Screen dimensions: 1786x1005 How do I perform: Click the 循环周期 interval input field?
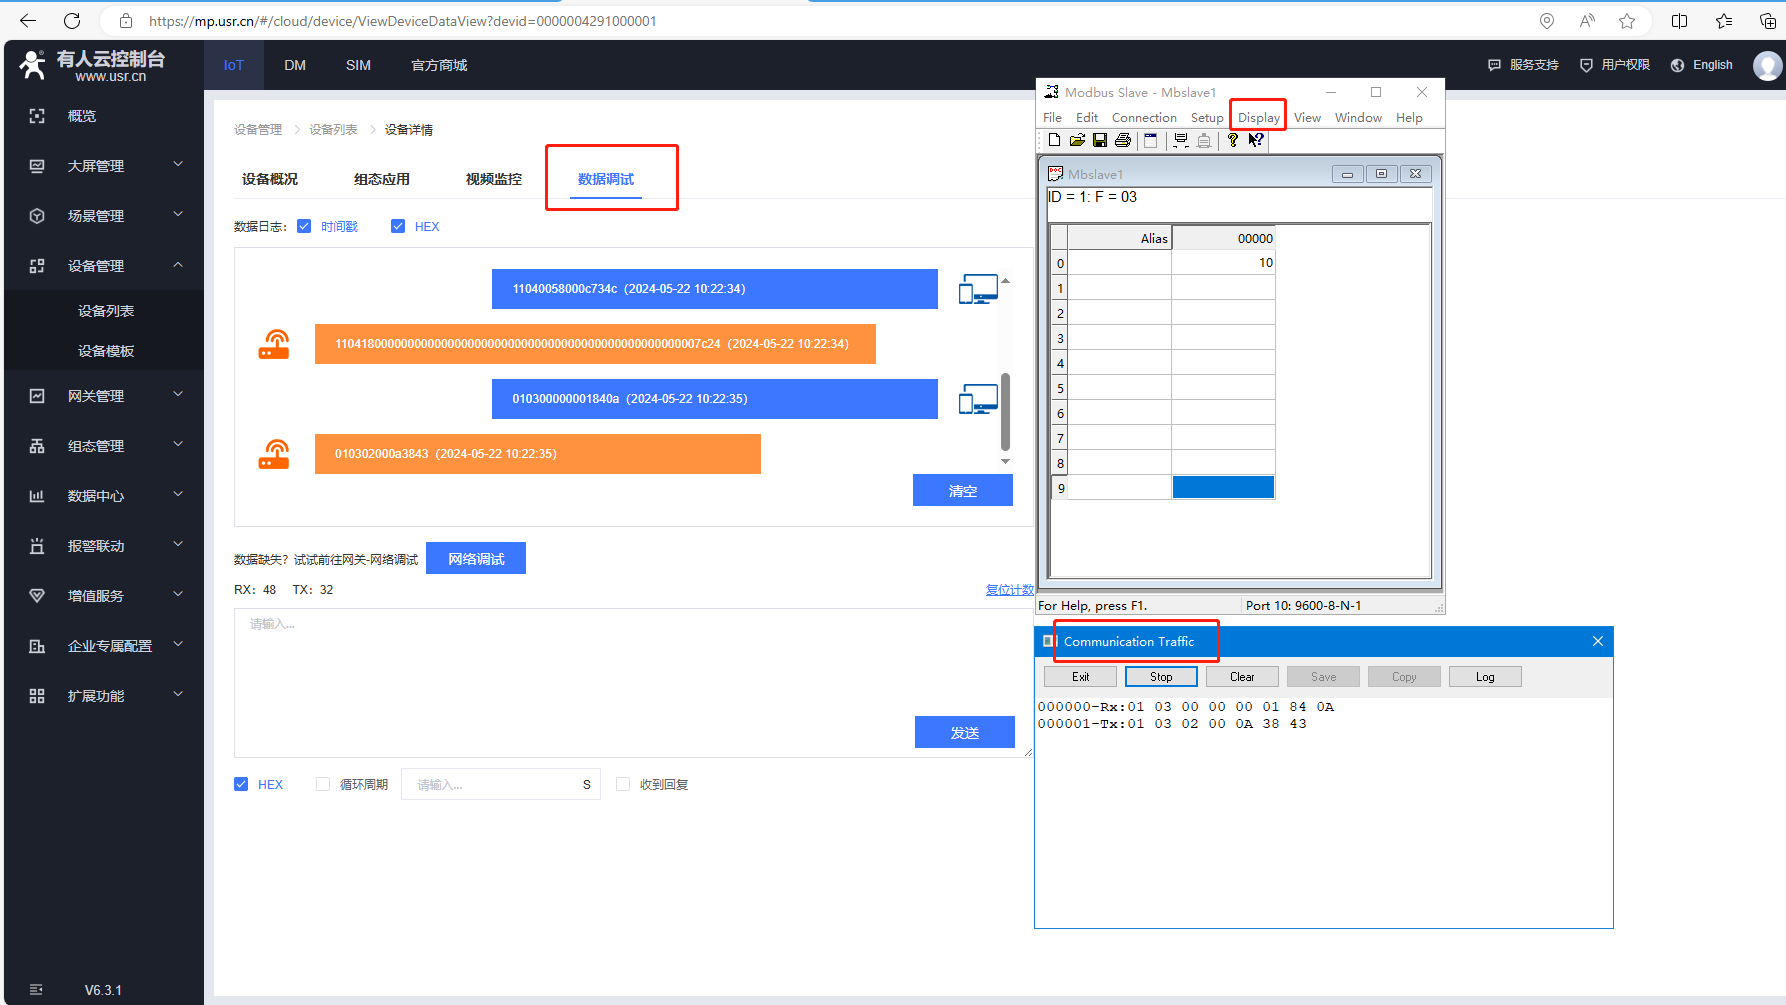click(500, 784)
